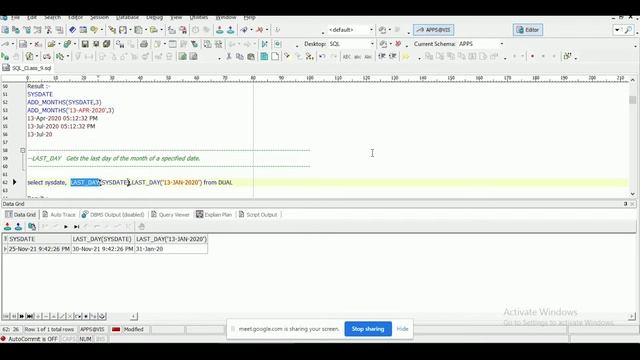Toggle the AutoCommit is OFF indicator

[x=29, y=339]
